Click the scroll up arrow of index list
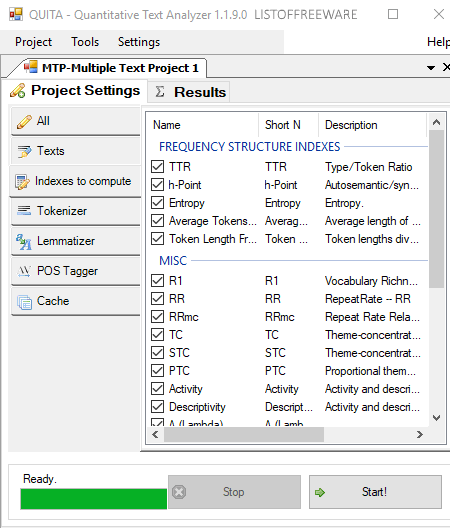The image size is (450, 528). [x=437, y=122]
